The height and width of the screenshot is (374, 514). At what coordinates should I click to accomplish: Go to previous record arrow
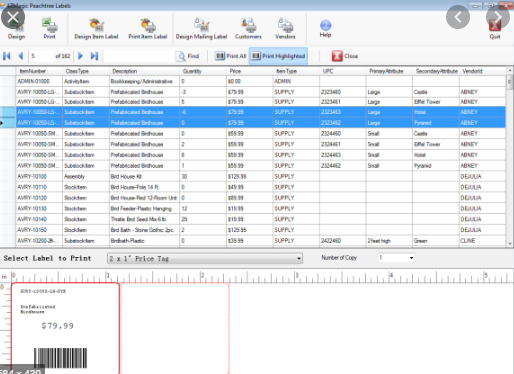pyautogui.click(x=21, y=56)
